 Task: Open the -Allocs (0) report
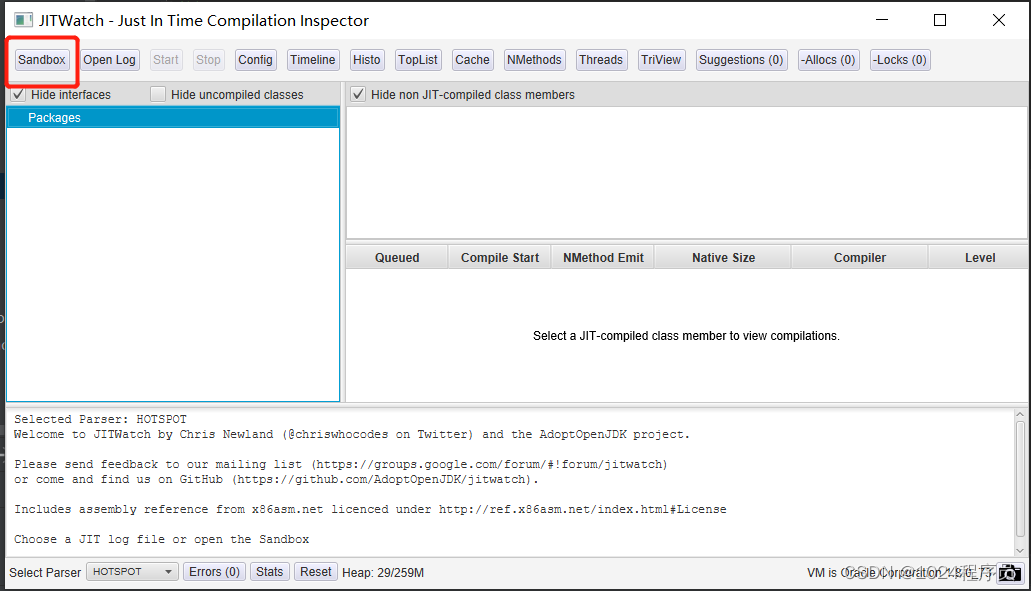pos(828,60)
